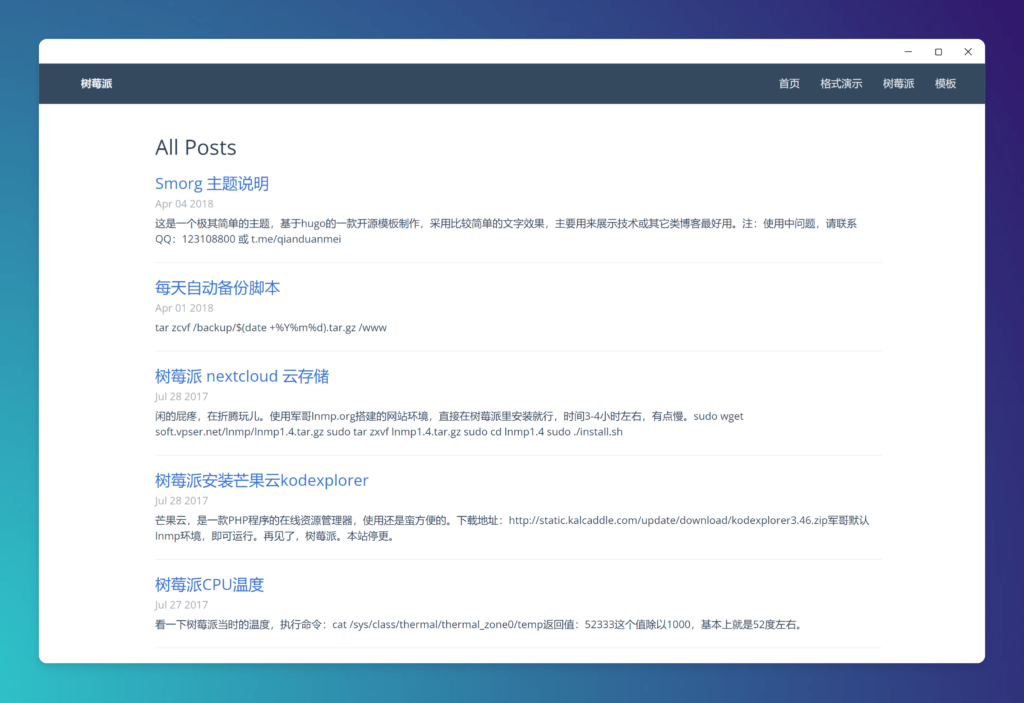
Task: Minimize the browser window
Action: [907, 51]
